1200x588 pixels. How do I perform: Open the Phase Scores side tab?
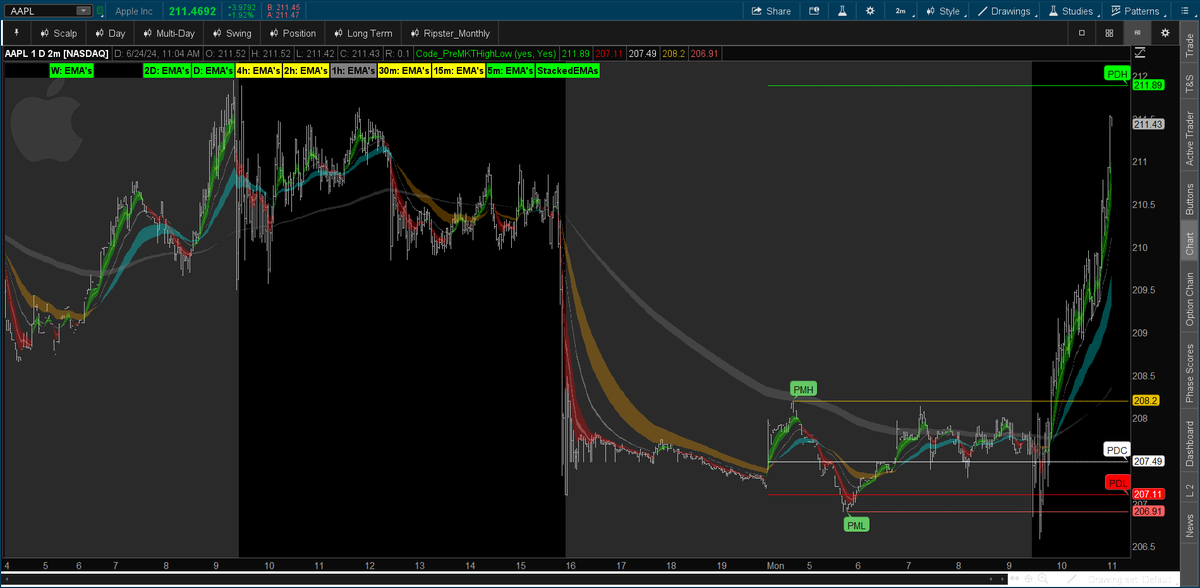(x=1189, y=373)
